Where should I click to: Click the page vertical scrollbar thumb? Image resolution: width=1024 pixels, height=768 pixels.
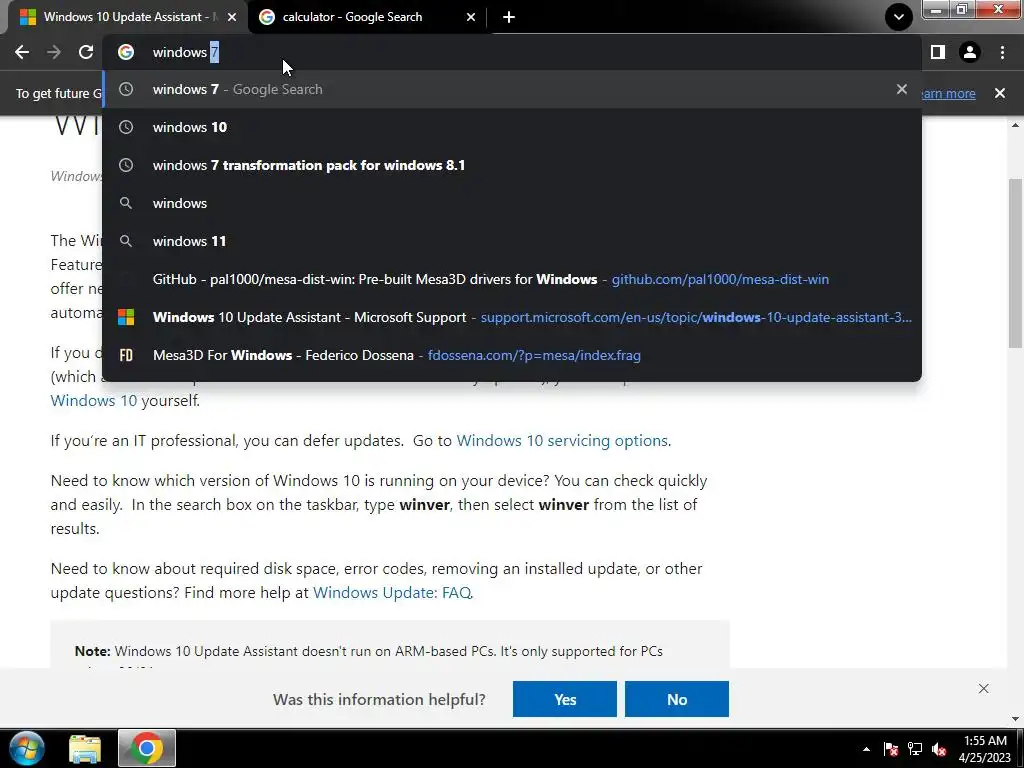[x=1016, y=263]
